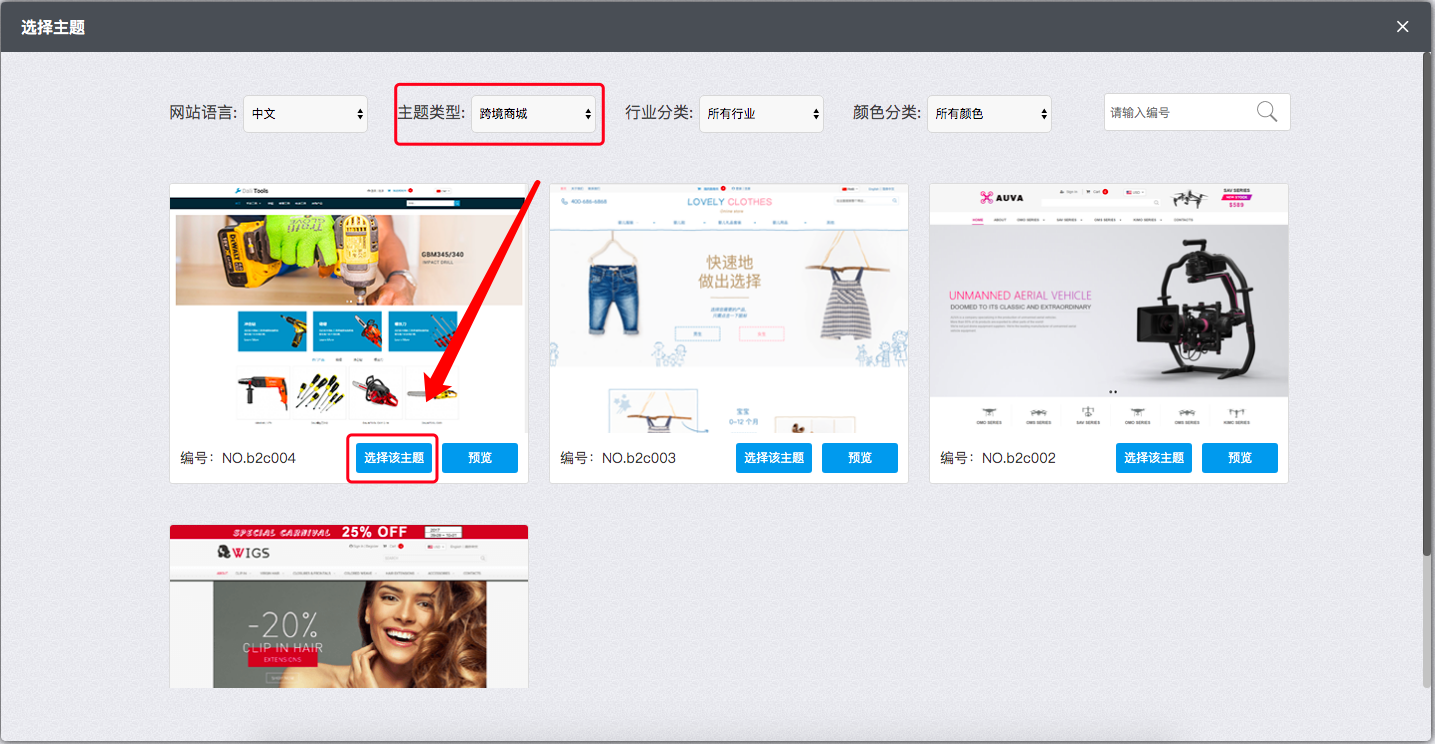Click the vertical scrollbar of the dialog
Image resolution: width=1435 pixels, height=744 pixels.
point(1427,300)
